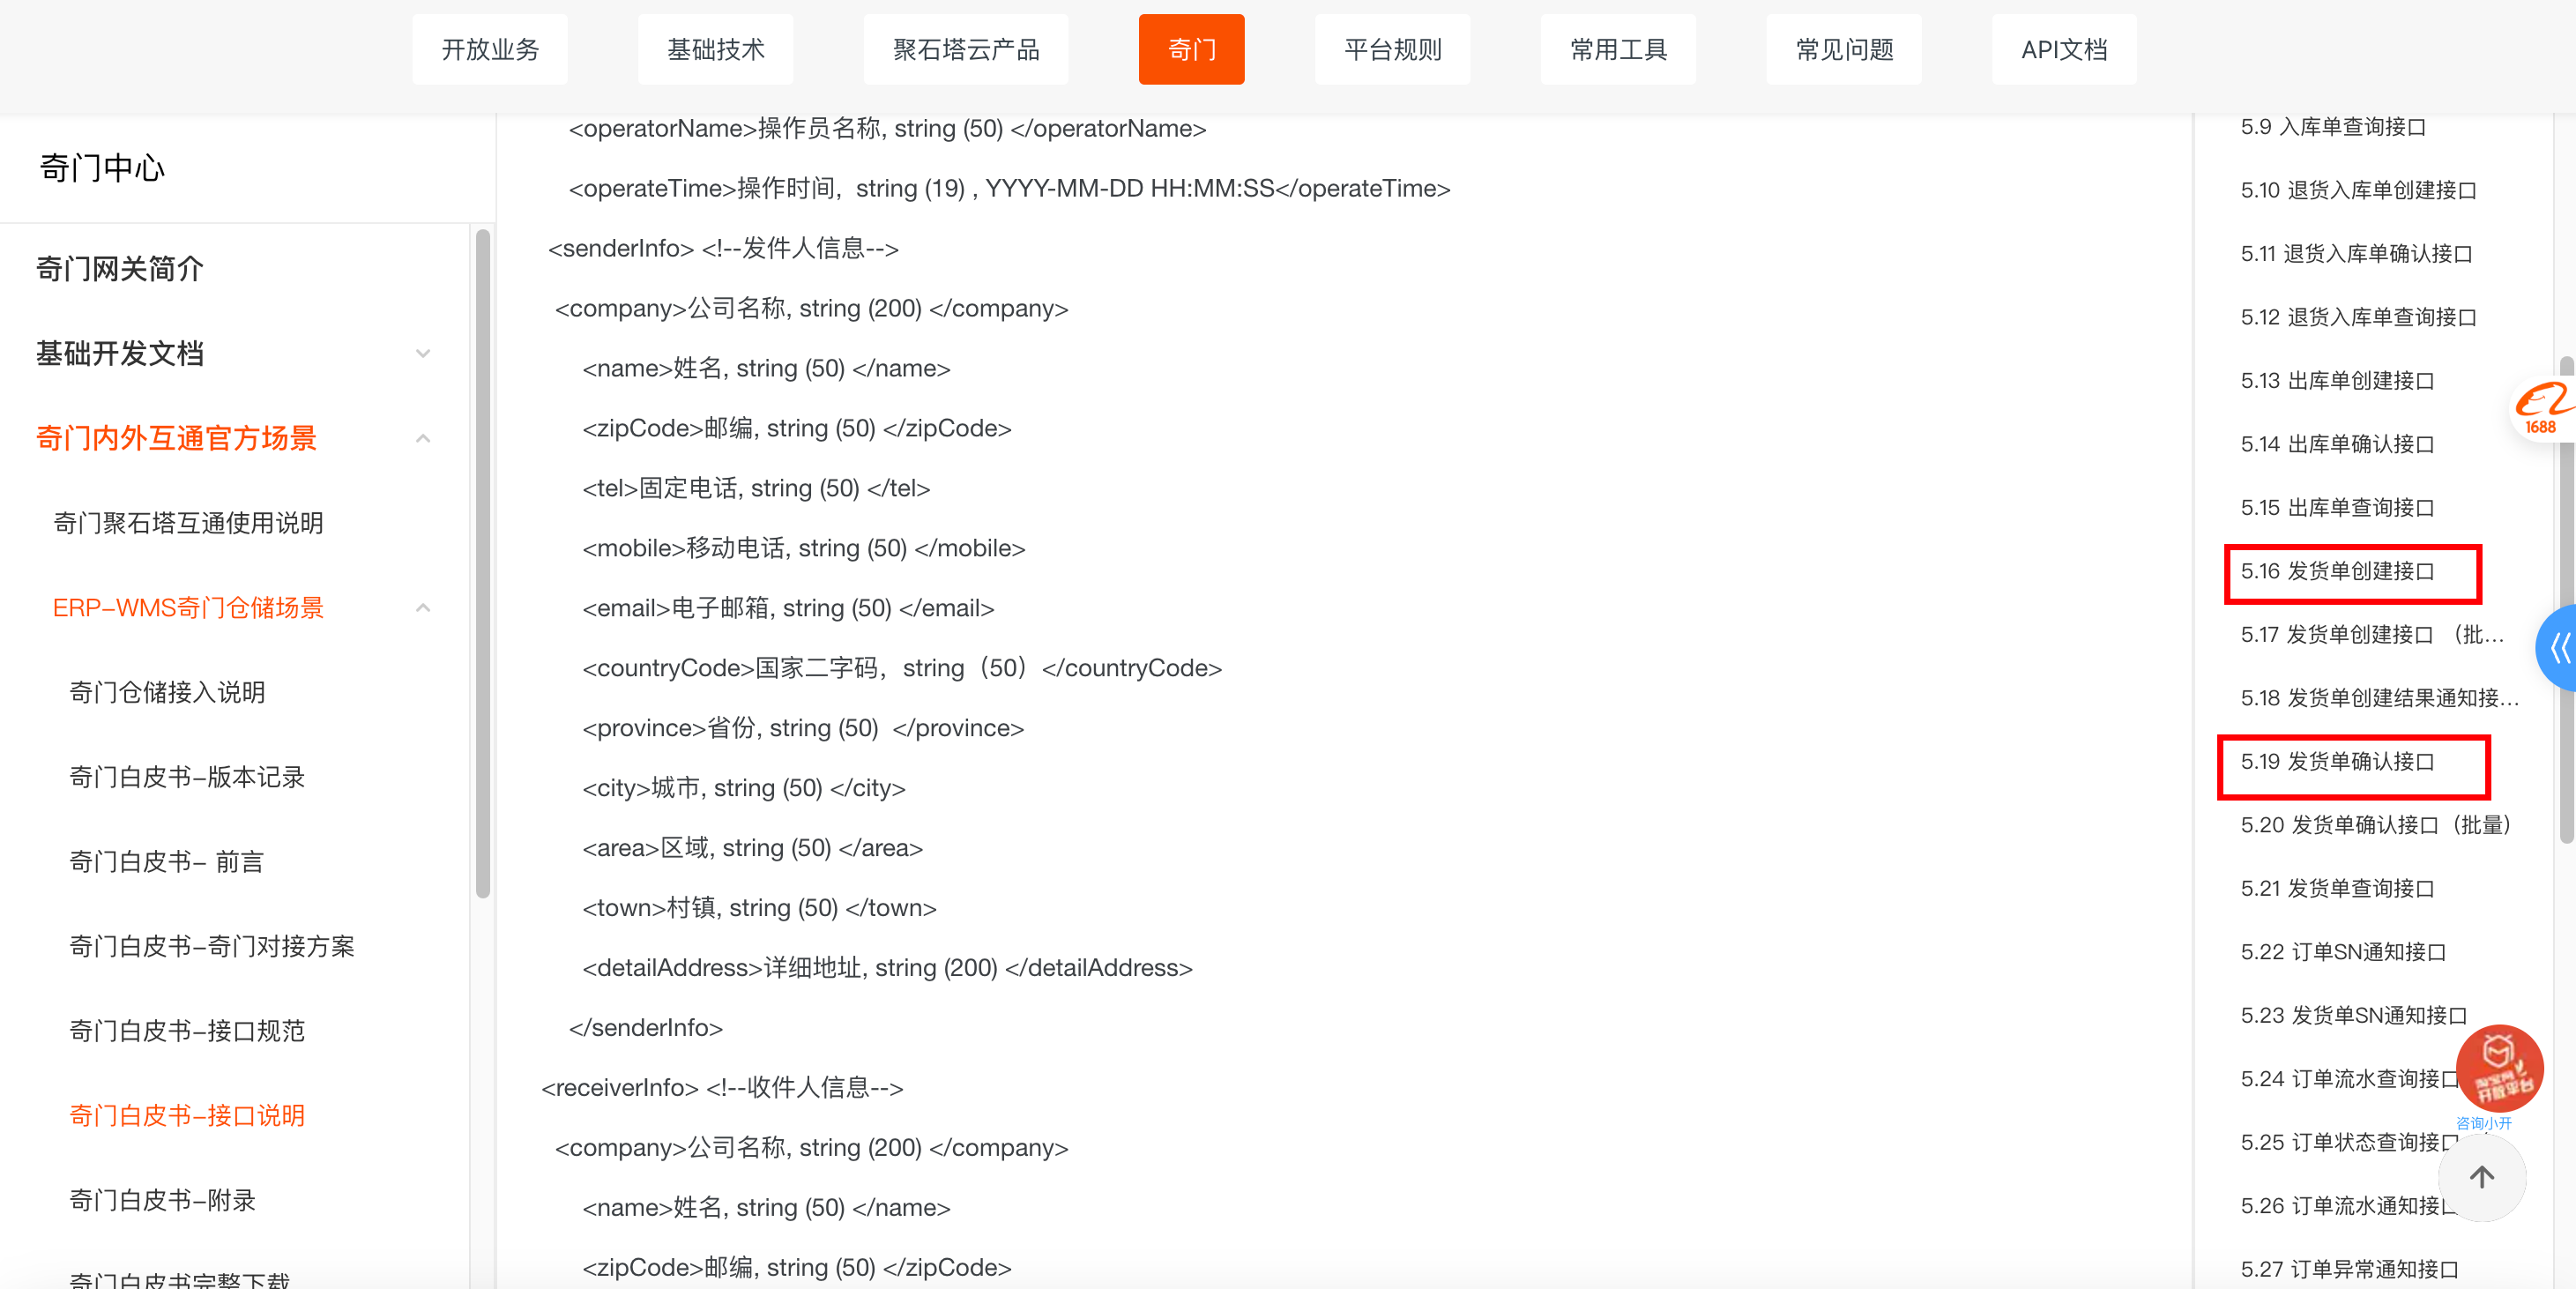Open 奇门聚石塔互通使用说明 page
Screen dimensions: 2576x1289
click(188, 523)
